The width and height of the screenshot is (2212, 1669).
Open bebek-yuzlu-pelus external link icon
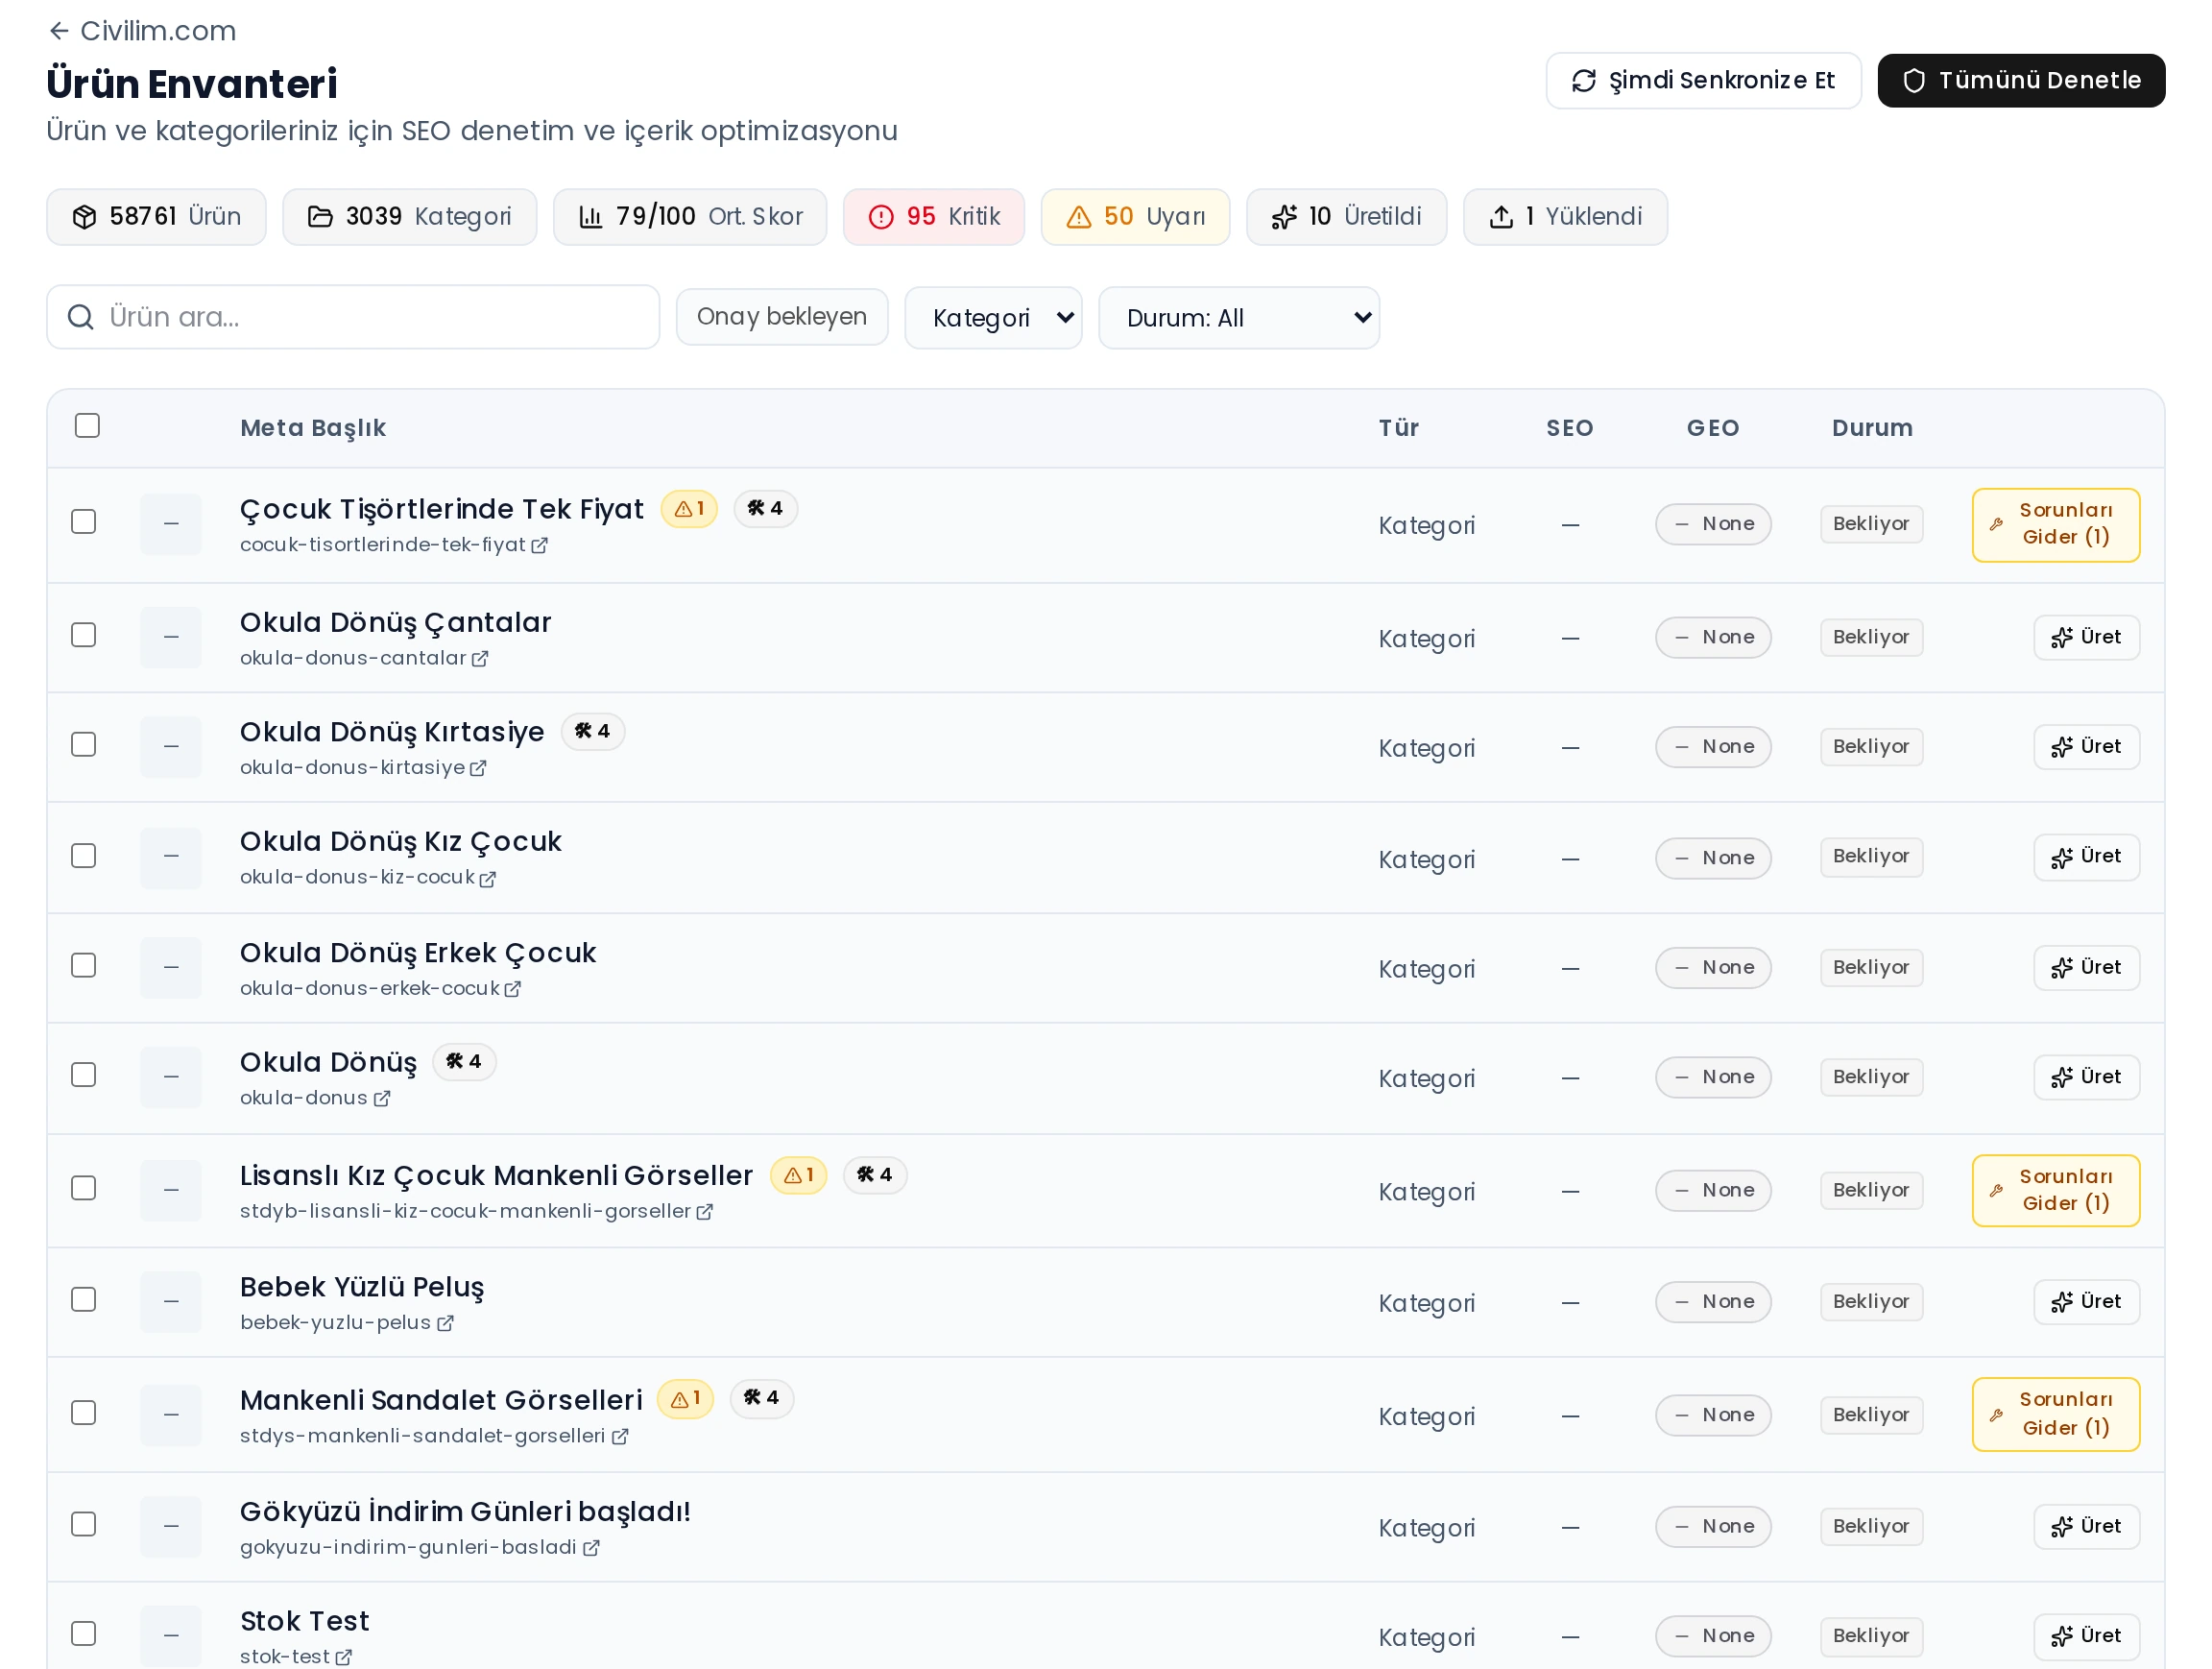446,1323
